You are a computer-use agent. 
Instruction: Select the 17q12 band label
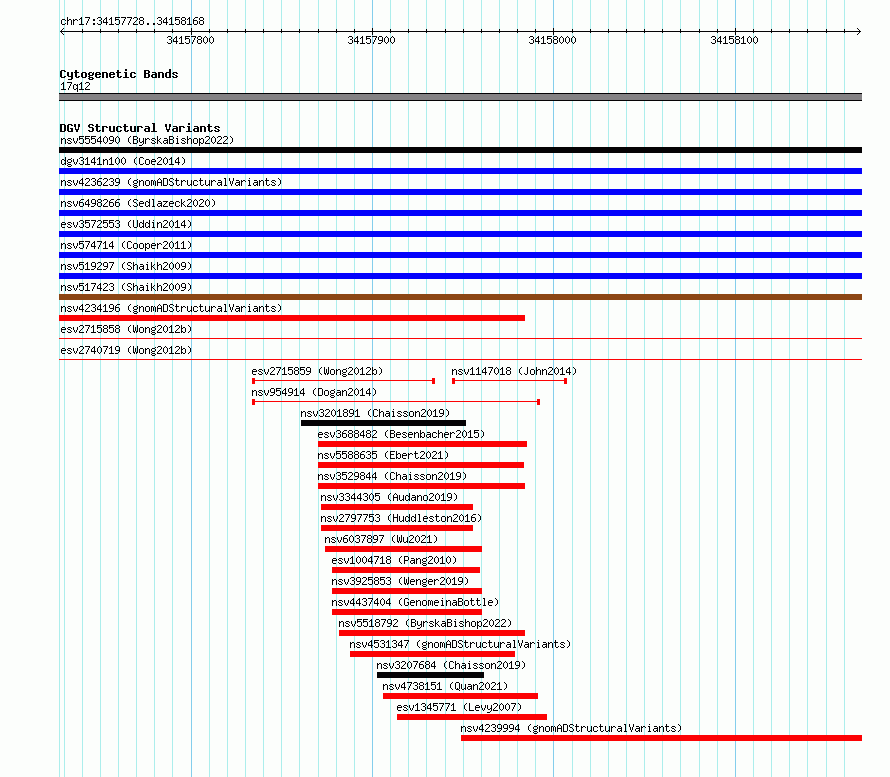pos(75,86)
